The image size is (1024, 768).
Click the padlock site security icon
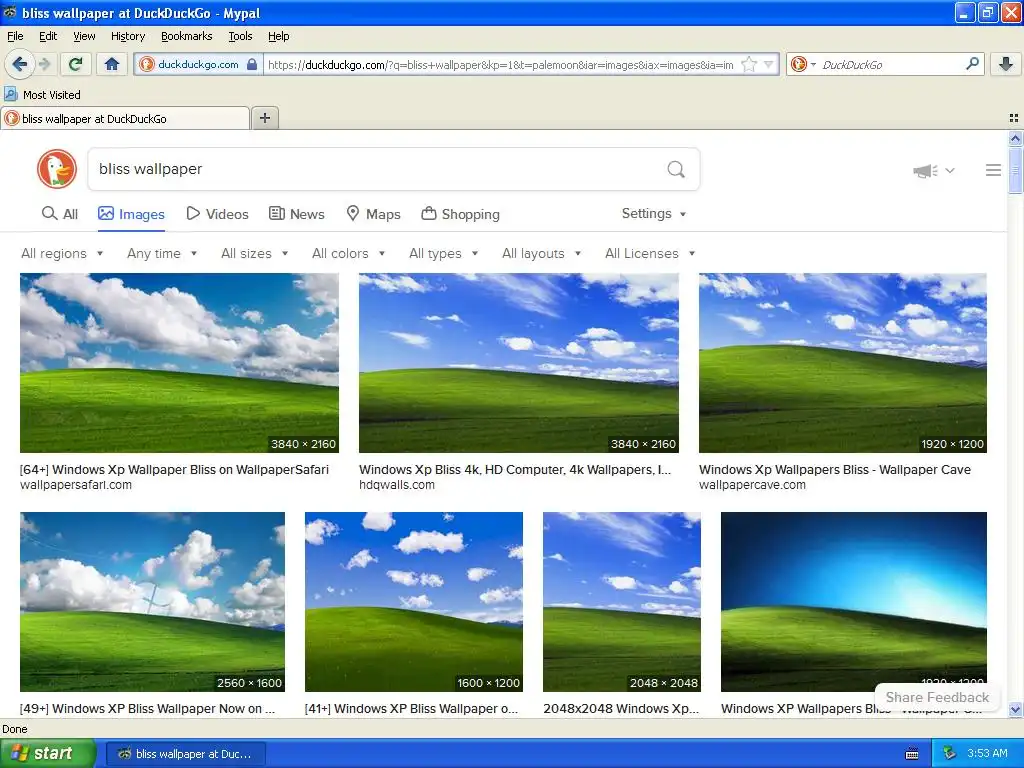[x=252, y=64]
